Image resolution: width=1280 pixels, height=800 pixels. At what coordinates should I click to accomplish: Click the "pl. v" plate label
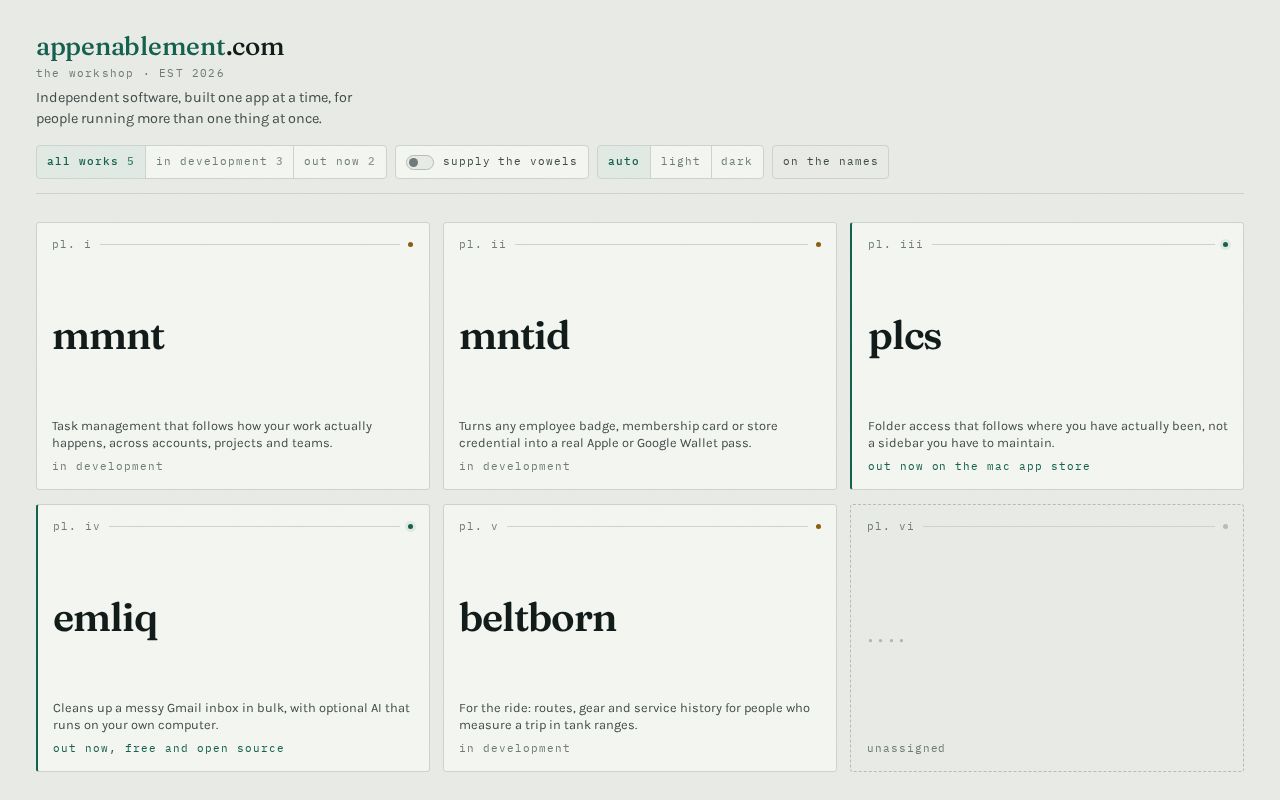pos(479,526)
